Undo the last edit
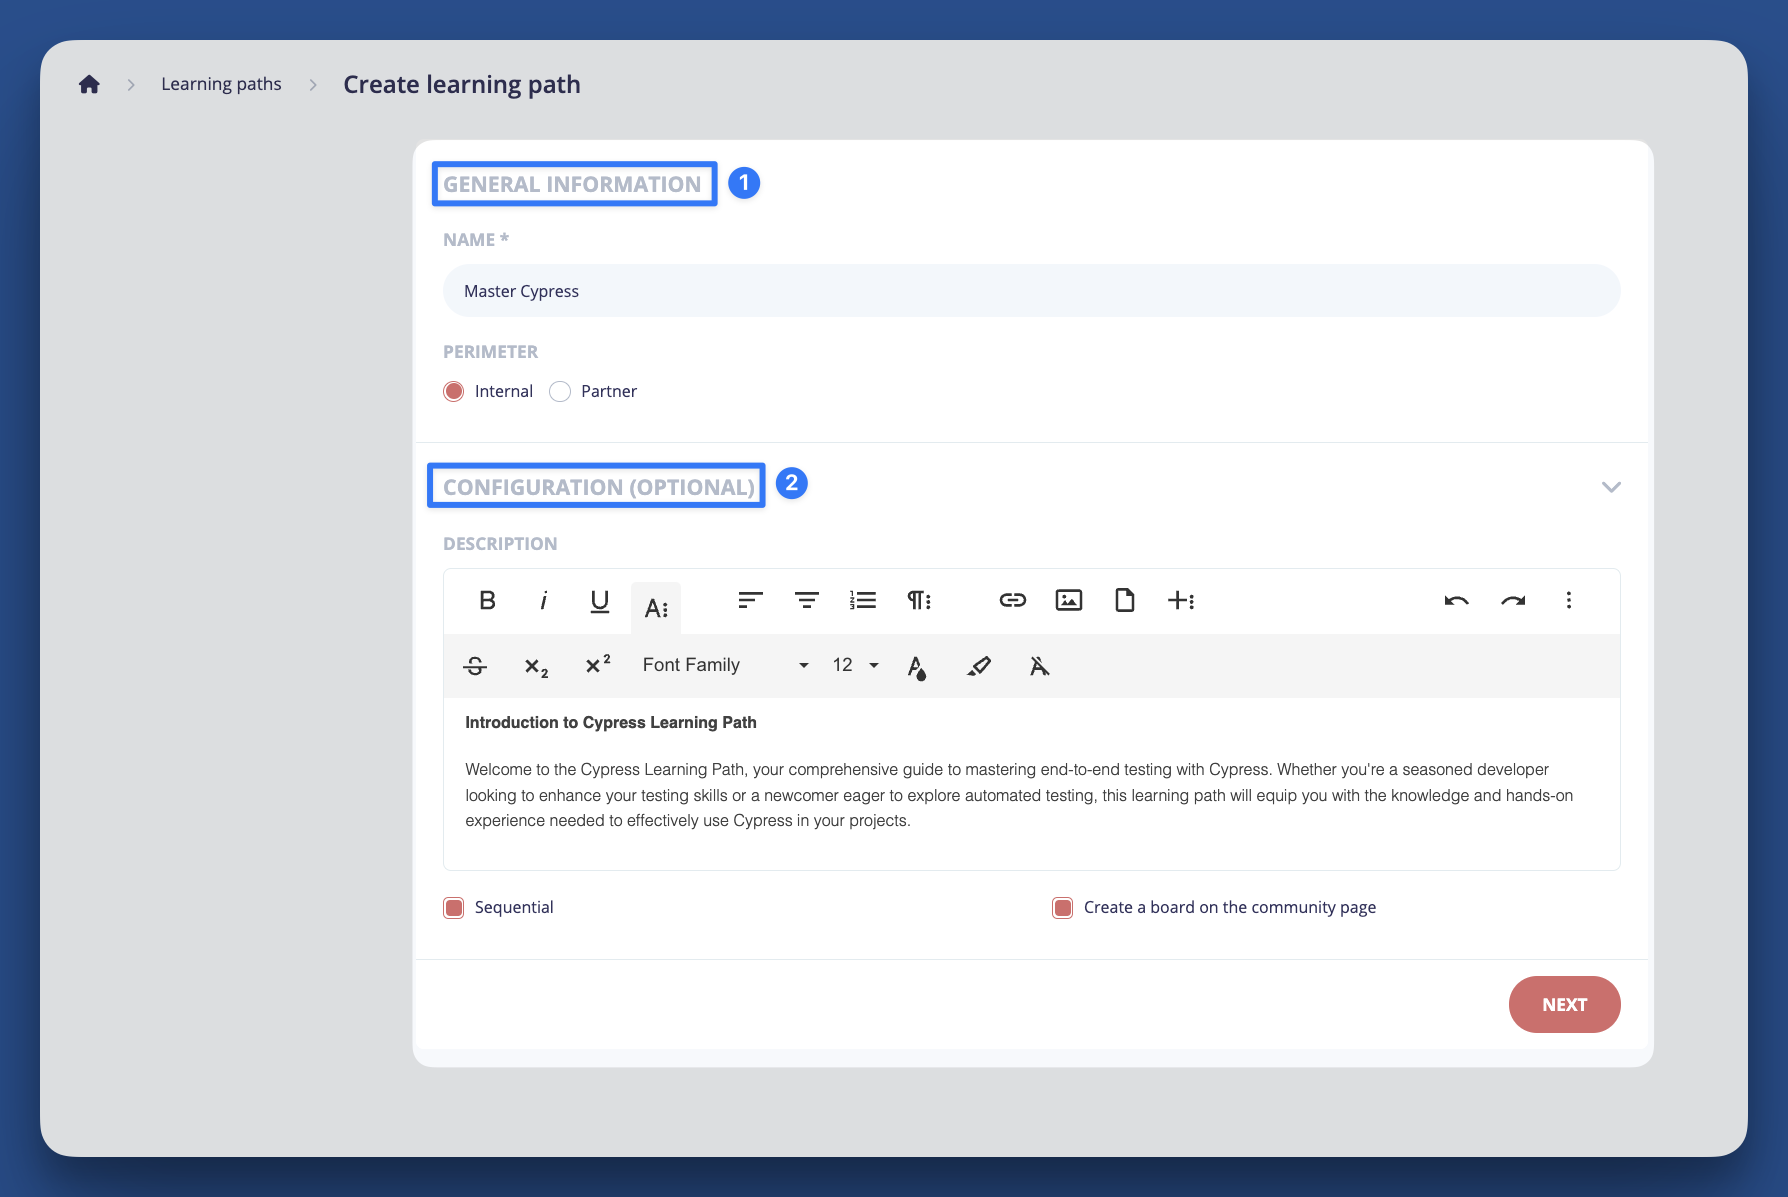This screenshot has height=1197, width=1788. [x=1456, y=600]
